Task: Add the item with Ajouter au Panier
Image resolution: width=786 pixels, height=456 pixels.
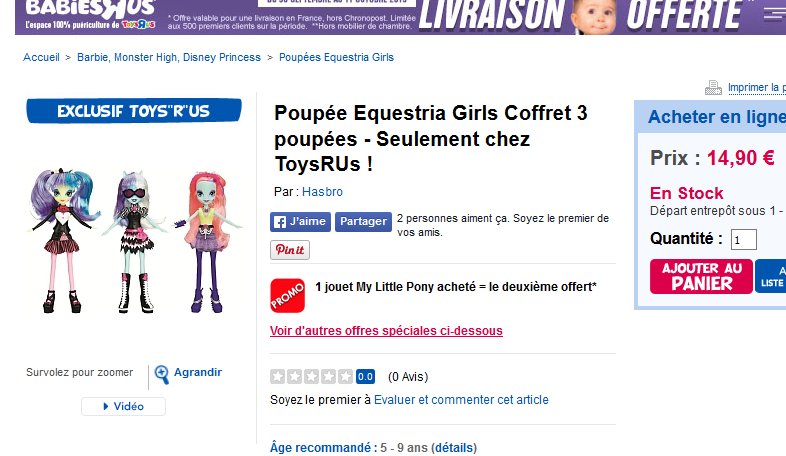Action: pos(701,276)
